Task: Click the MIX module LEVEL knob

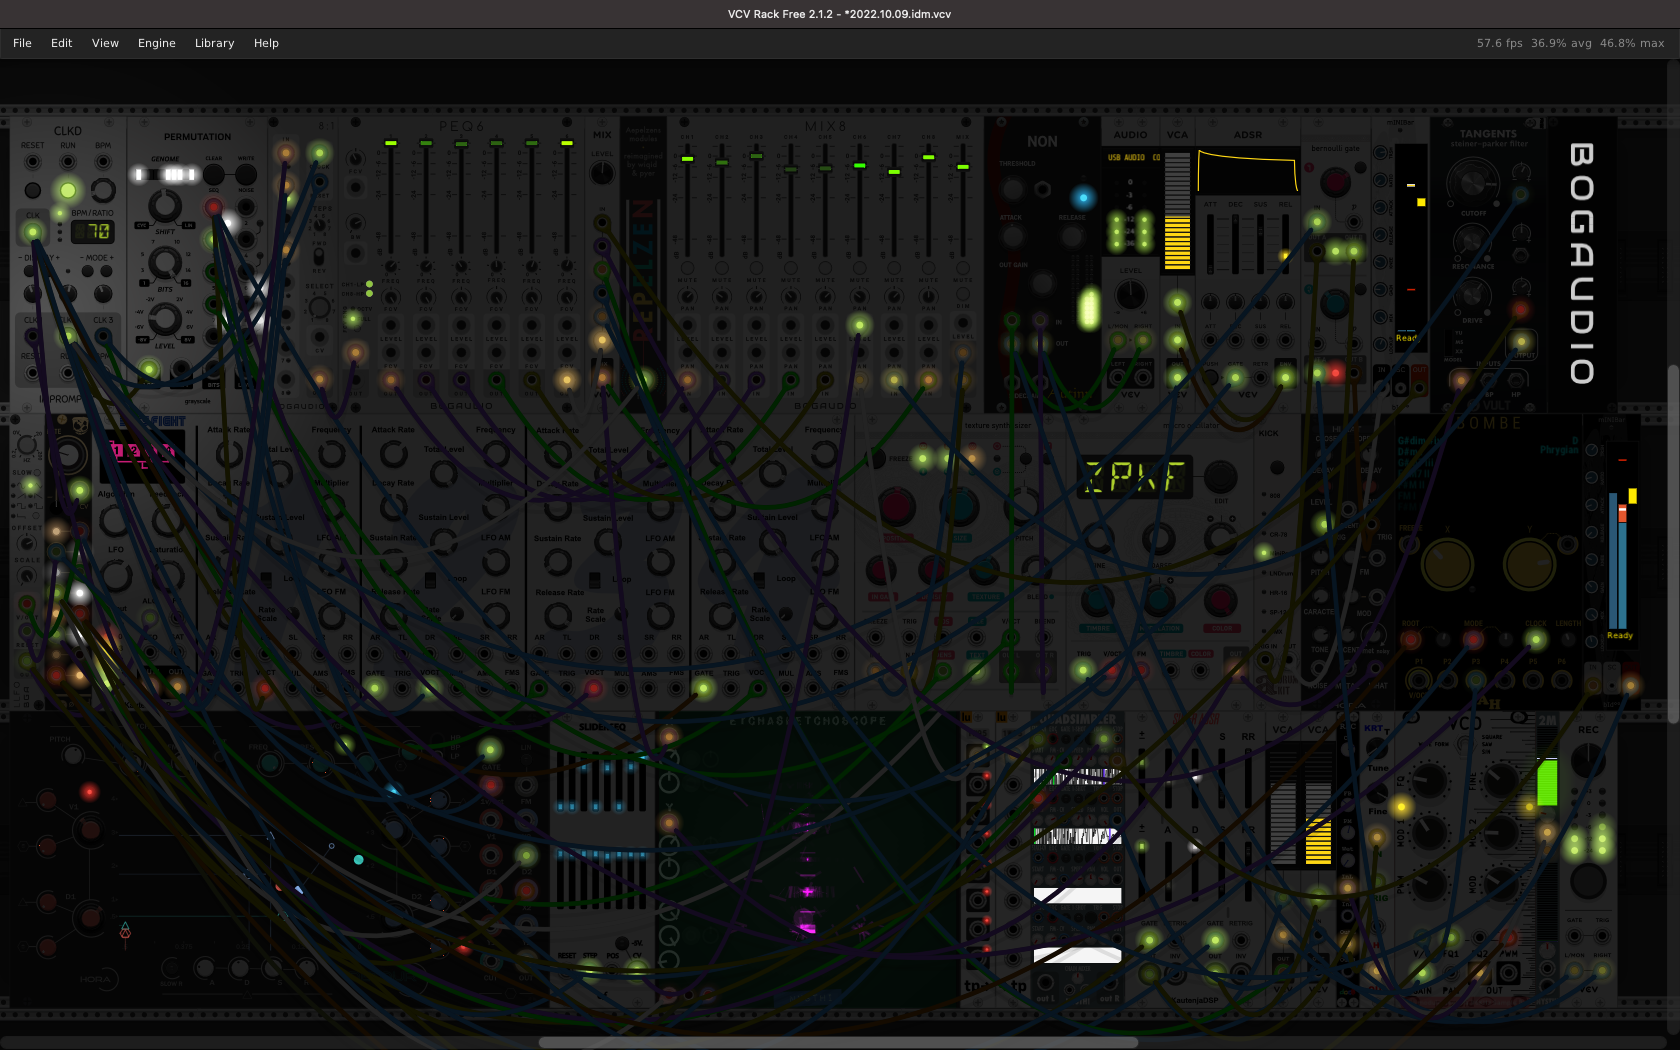Action: tap(602, 173)
